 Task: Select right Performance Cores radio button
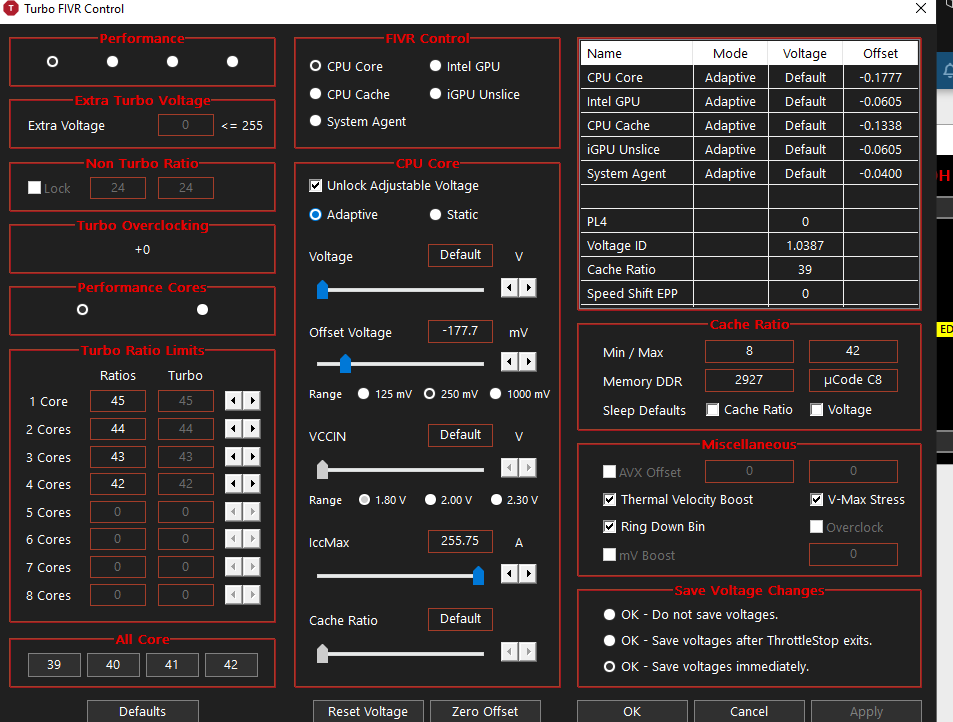(x=202, y=309)
